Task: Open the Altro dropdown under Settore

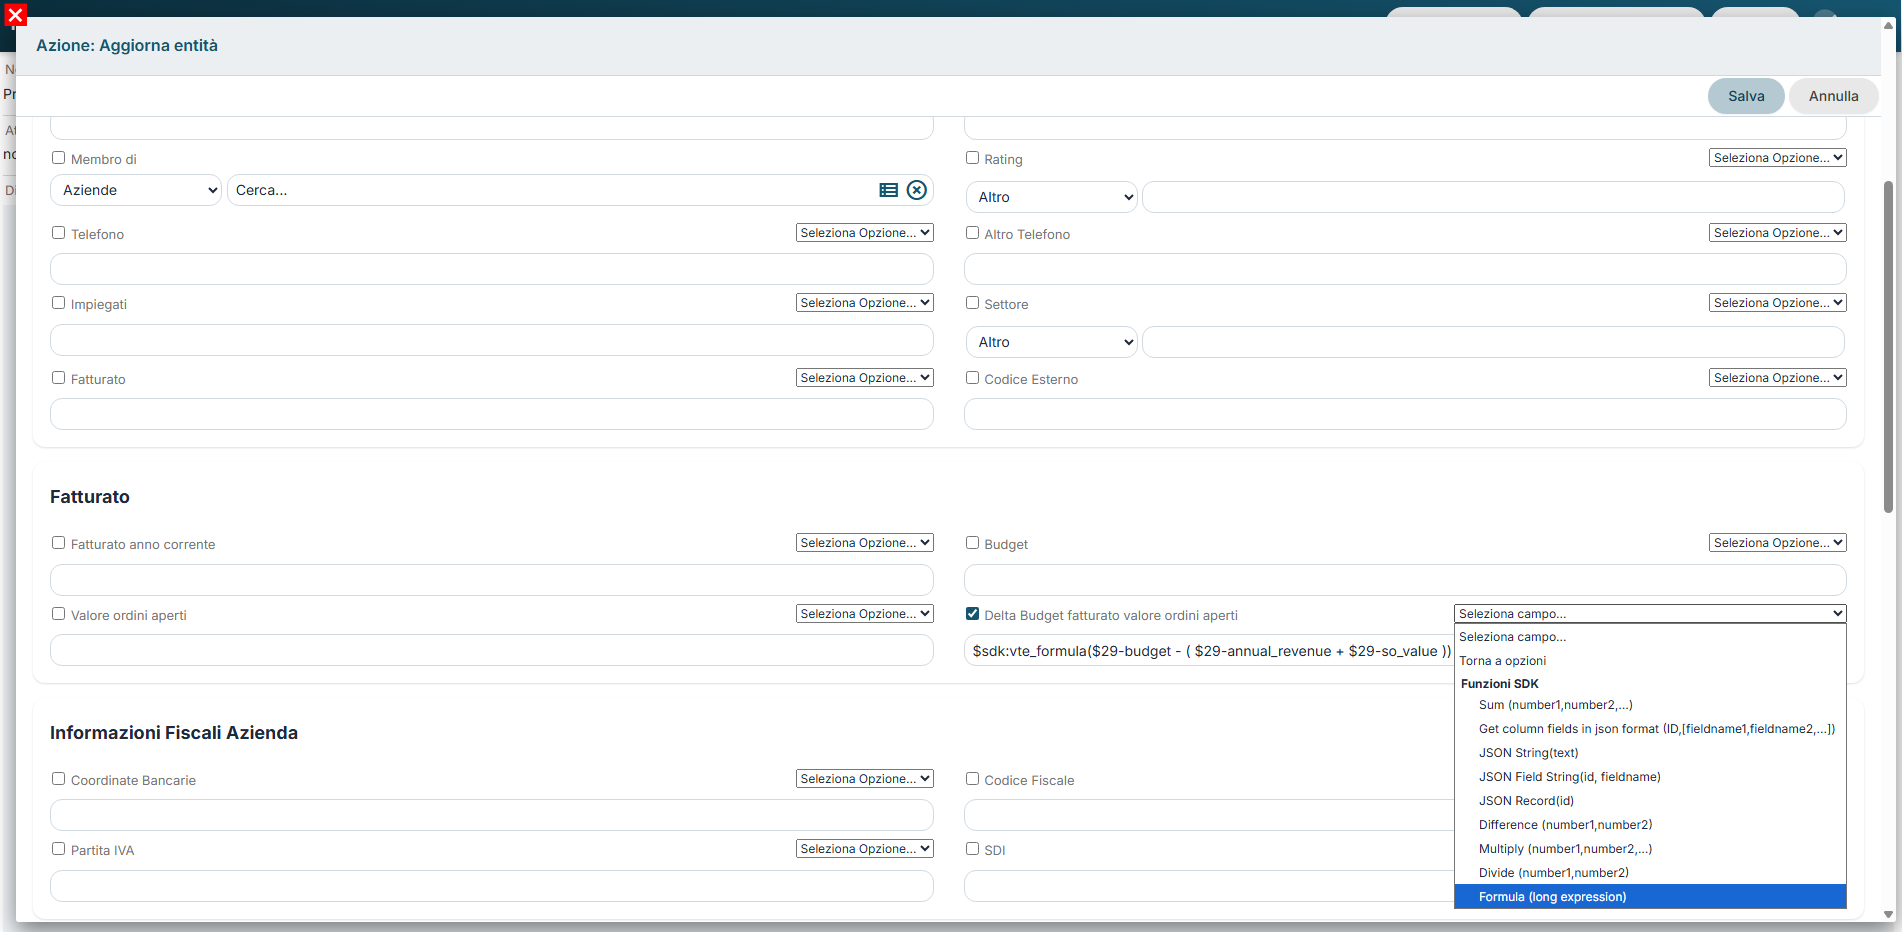Action: tap(1051, 342)
